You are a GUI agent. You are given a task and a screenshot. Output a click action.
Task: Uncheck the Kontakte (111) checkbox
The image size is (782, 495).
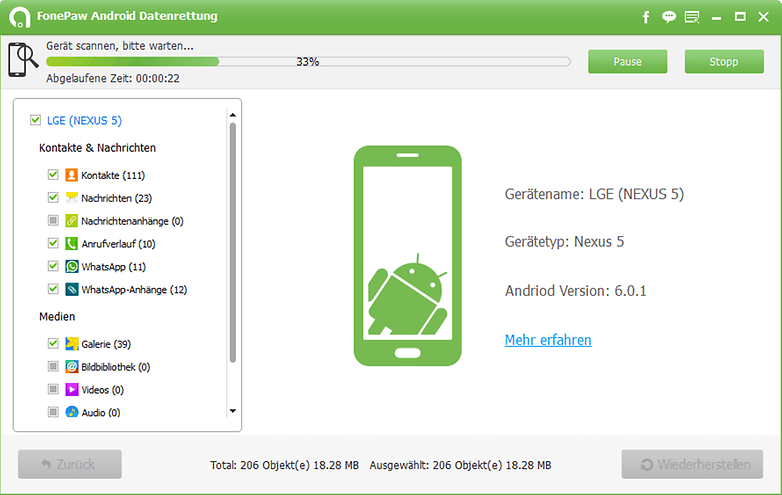(53, 174)
